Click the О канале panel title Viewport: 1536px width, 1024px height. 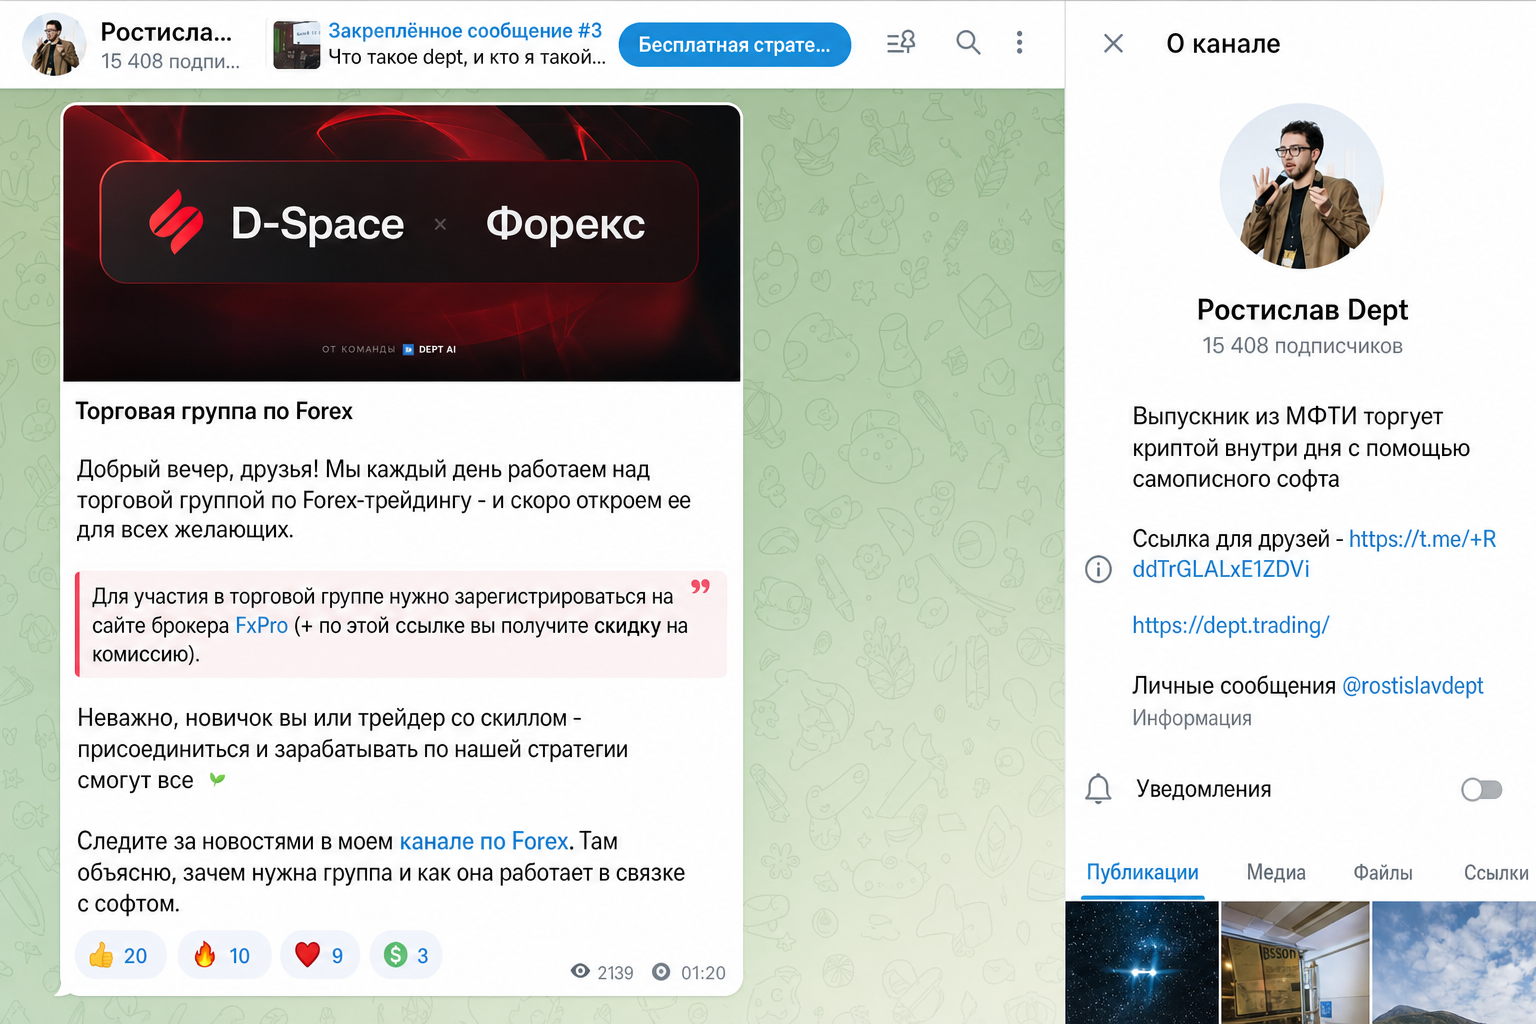point(1223,44)
